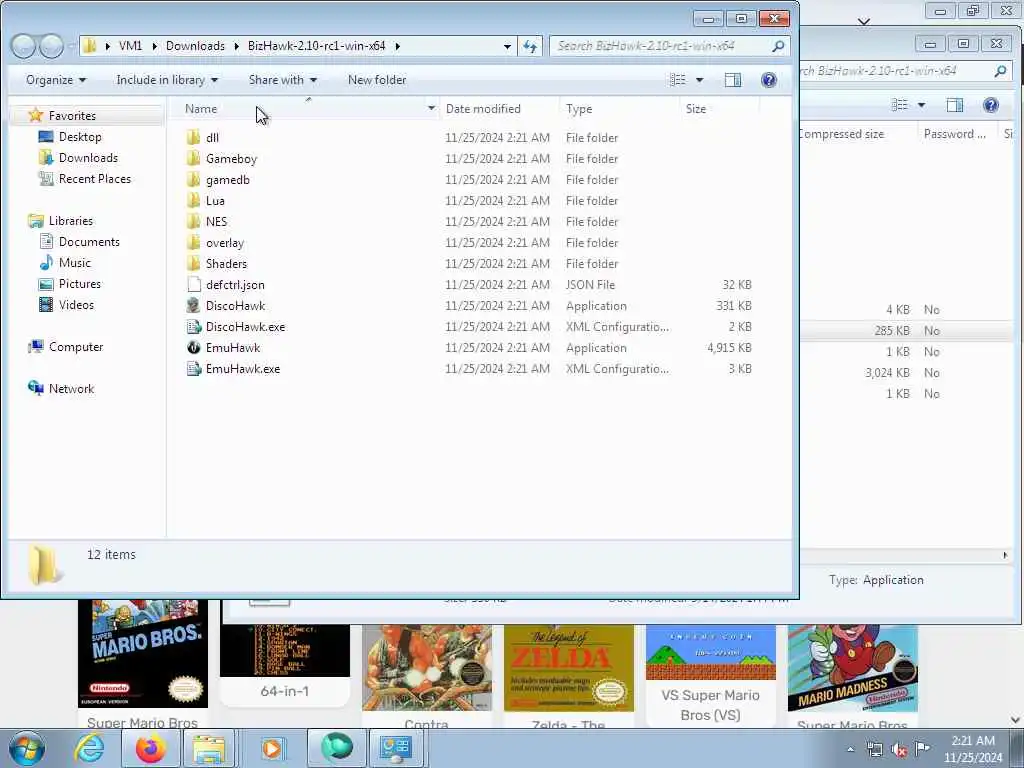1024x768 pixels.
Task: Show hidden tray icons arrow
Action: click(850, 750)
